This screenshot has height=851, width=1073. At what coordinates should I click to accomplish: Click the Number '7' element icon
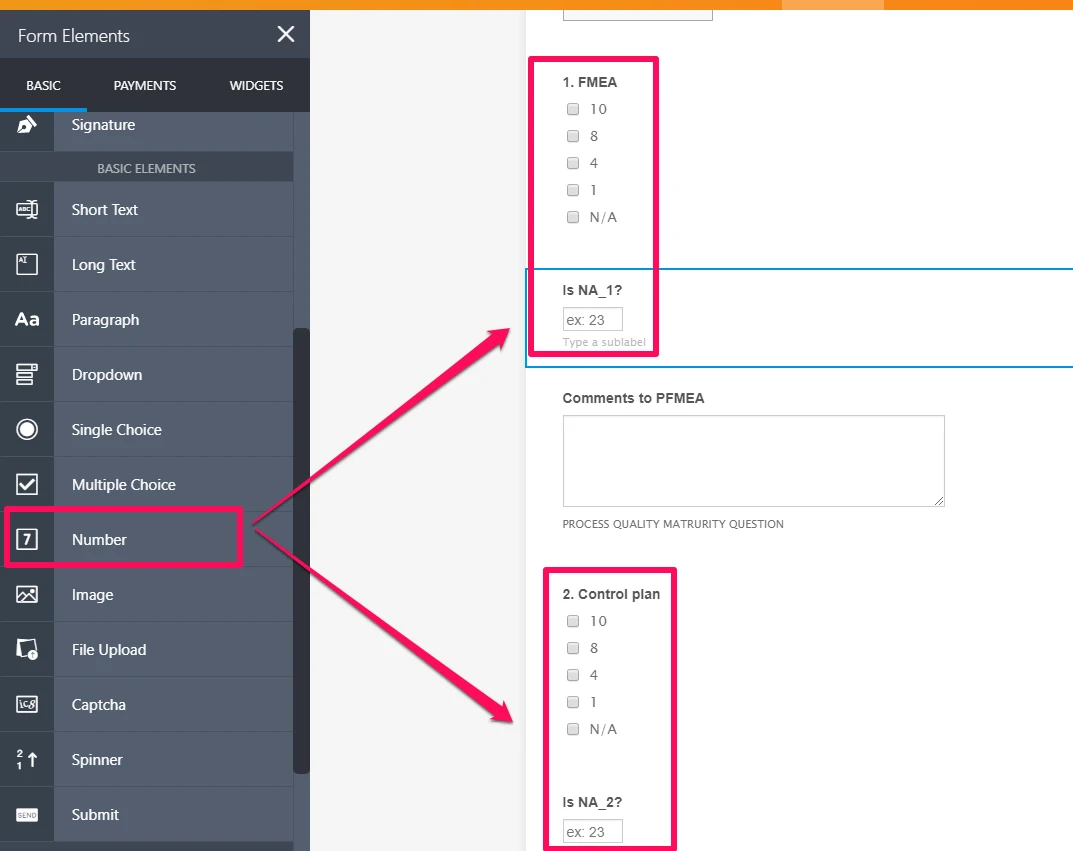pos(27,537)
